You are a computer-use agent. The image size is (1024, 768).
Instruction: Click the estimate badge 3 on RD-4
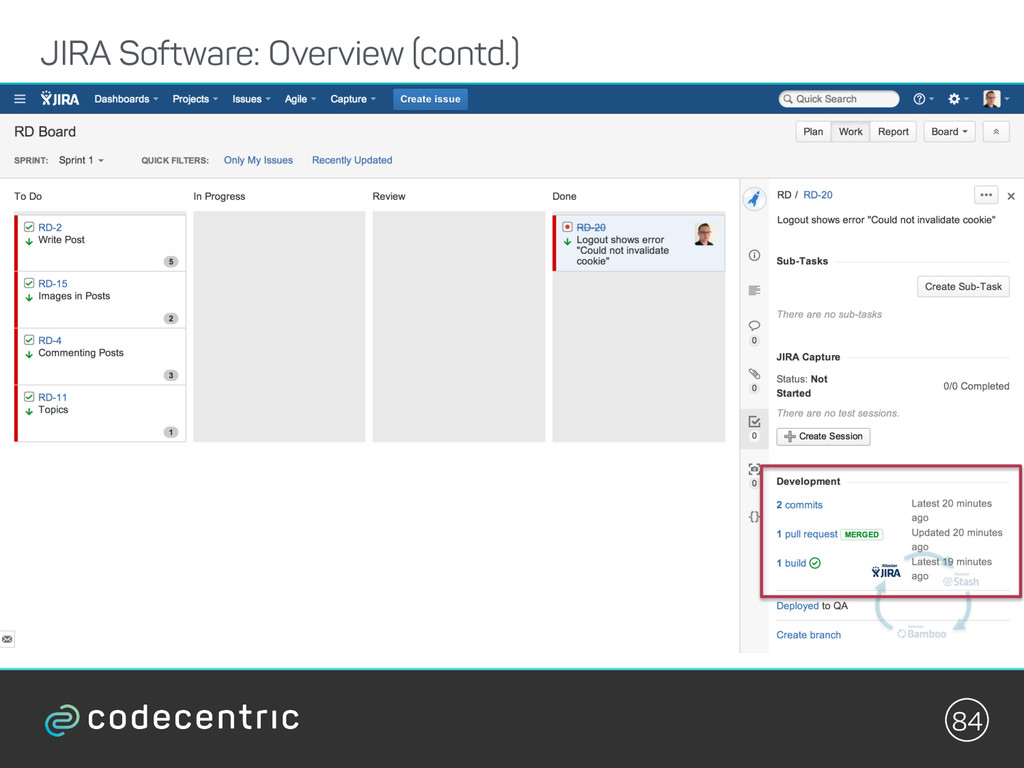point(171,375)
